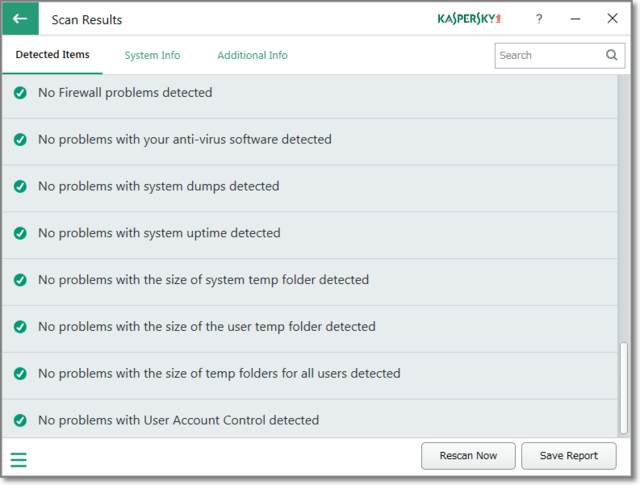The height and width of the screenshot is (485, 640).
Task: Click check icon beside system dumps result
Action: tap(20, 186)
